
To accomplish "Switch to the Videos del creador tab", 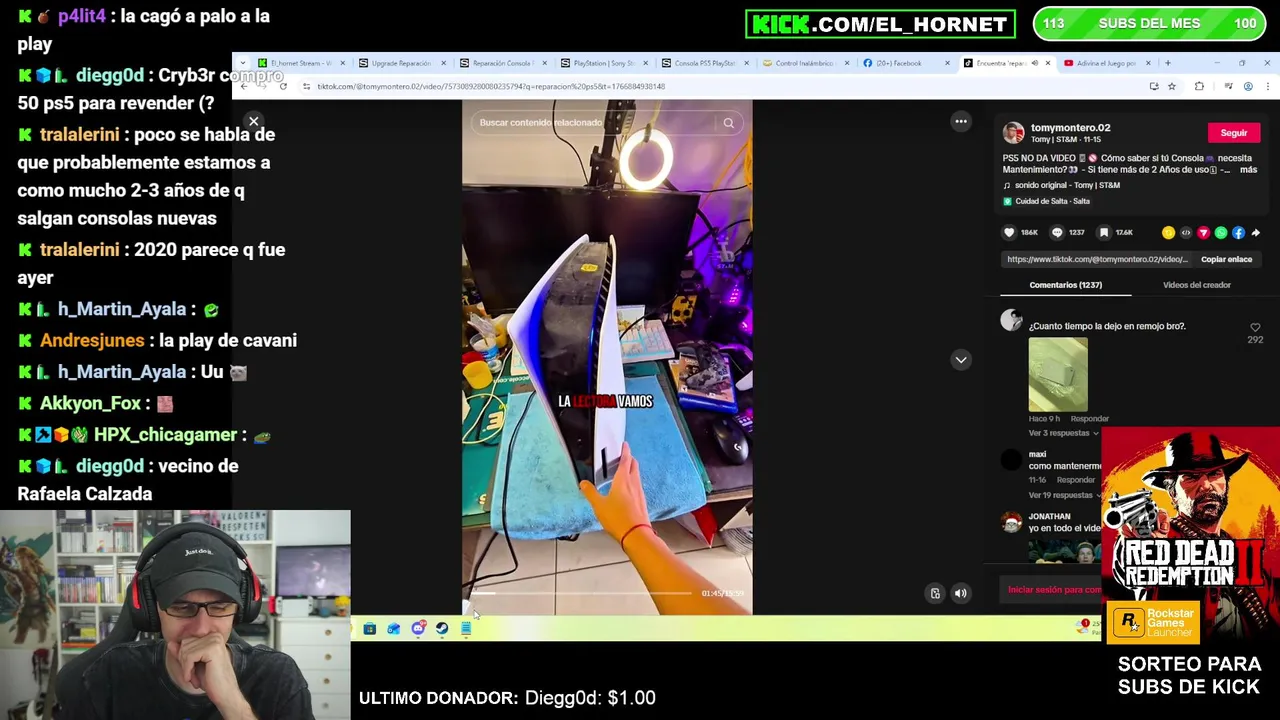I will [1196, 285].
